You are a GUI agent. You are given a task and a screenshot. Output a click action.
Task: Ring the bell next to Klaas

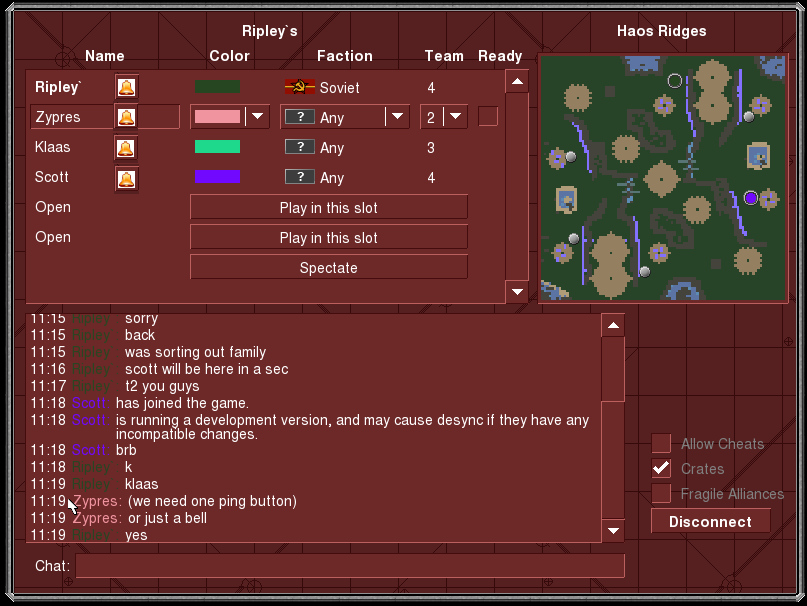126,148
